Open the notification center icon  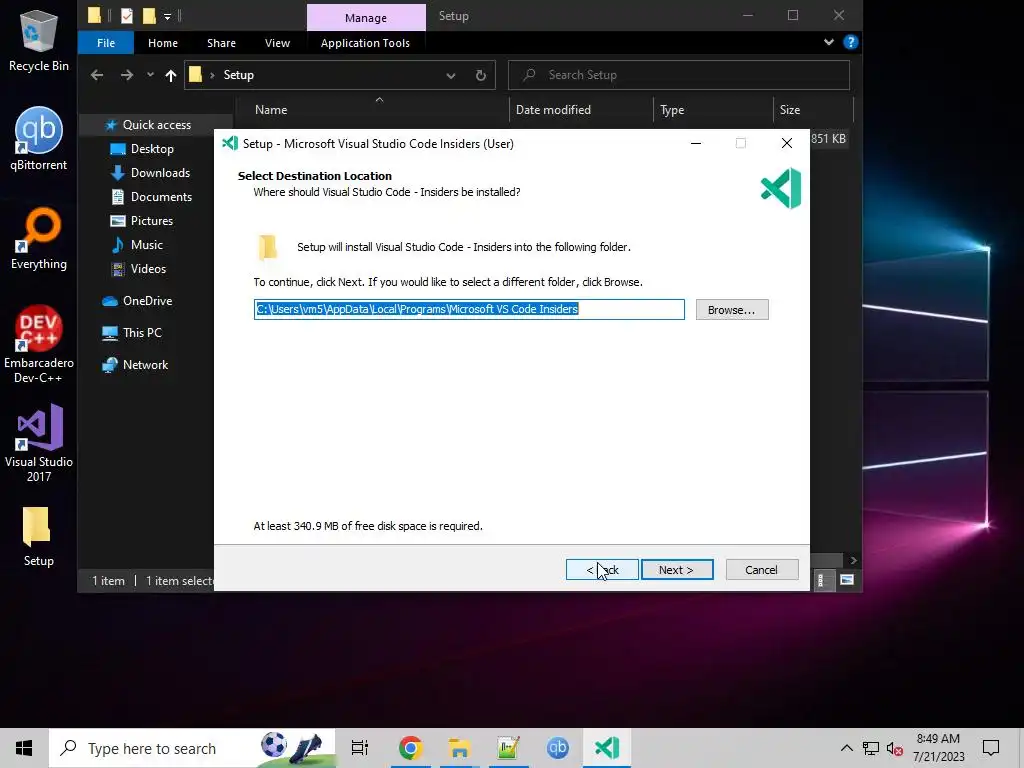point(991,748)
